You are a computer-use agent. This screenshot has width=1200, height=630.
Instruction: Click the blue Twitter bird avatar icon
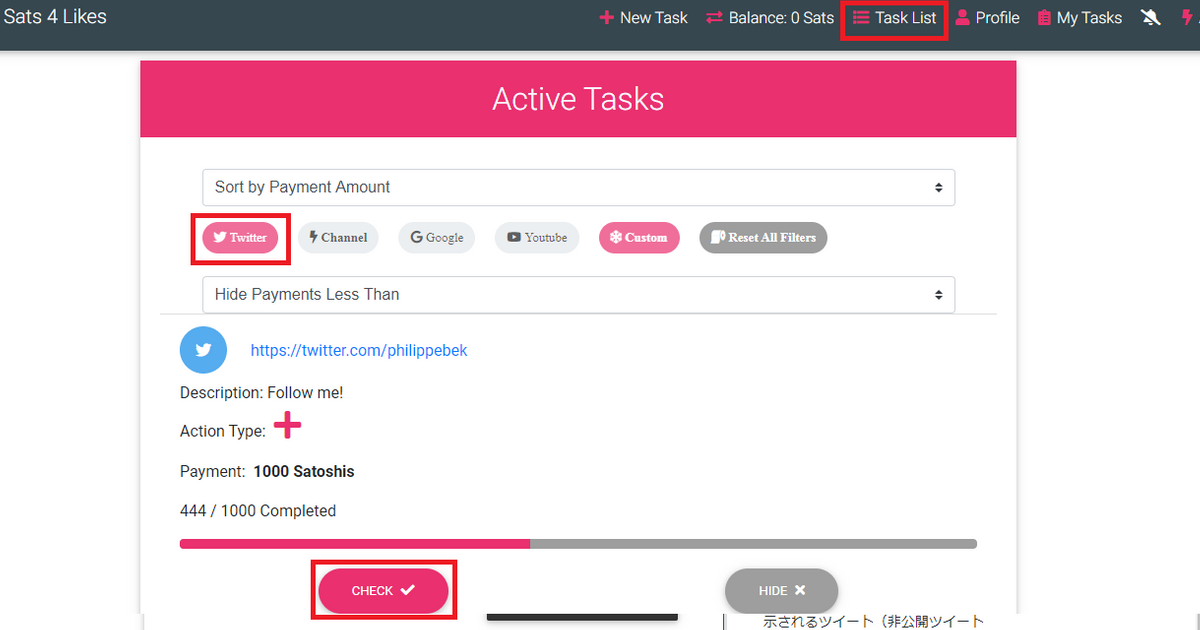pyautogui.click(x=204, y=351)
